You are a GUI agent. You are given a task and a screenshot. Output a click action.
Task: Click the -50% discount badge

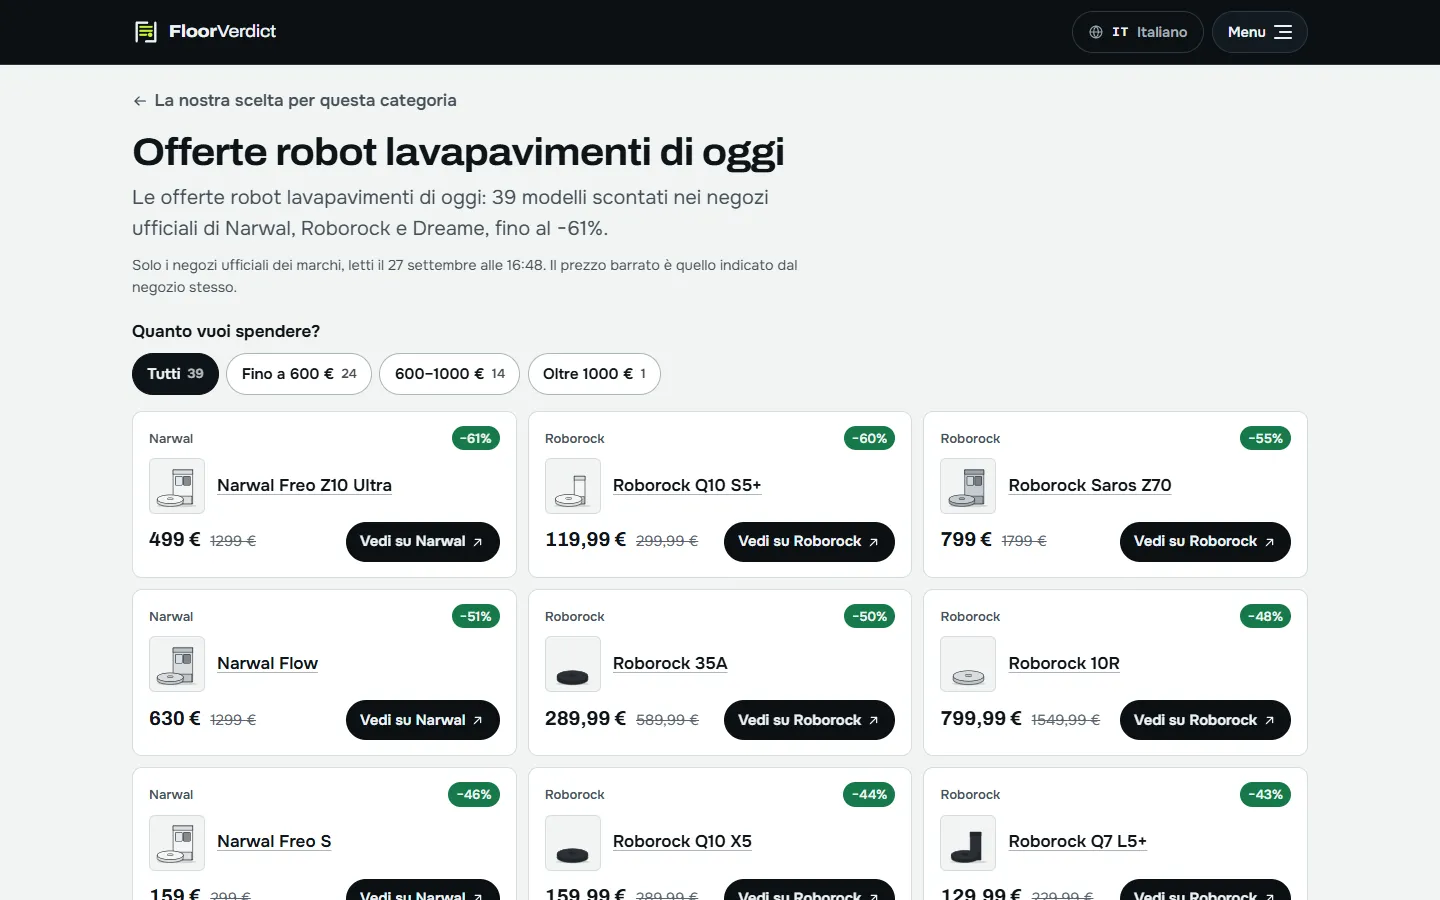point(870,616)
